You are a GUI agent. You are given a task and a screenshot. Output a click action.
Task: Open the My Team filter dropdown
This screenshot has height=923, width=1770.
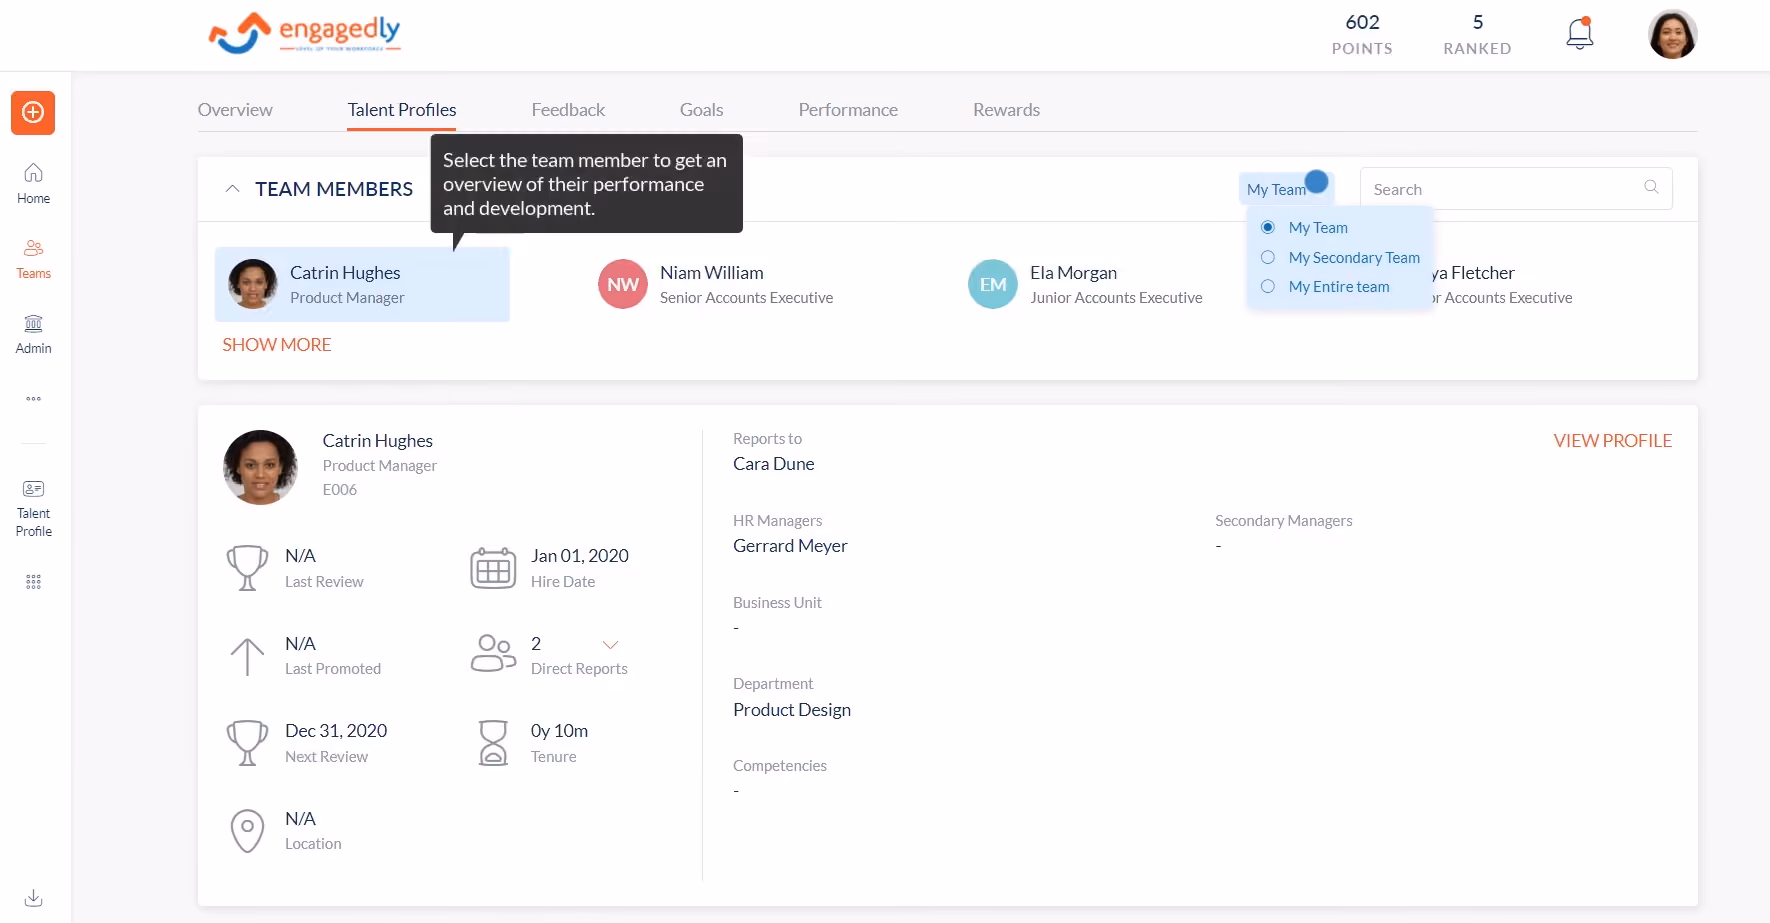(1286, 189)
